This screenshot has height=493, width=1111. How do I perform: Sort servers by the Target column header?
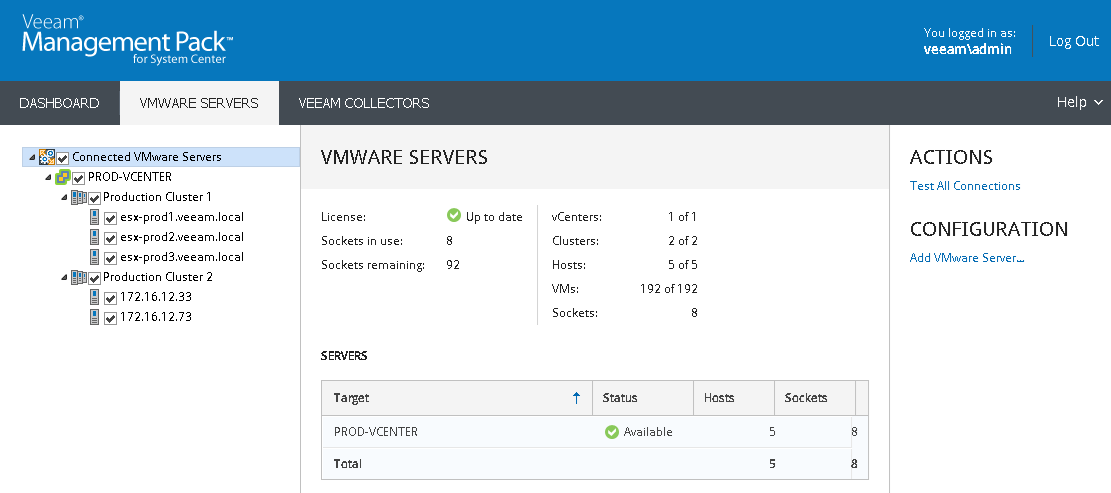tap(352, 398)
